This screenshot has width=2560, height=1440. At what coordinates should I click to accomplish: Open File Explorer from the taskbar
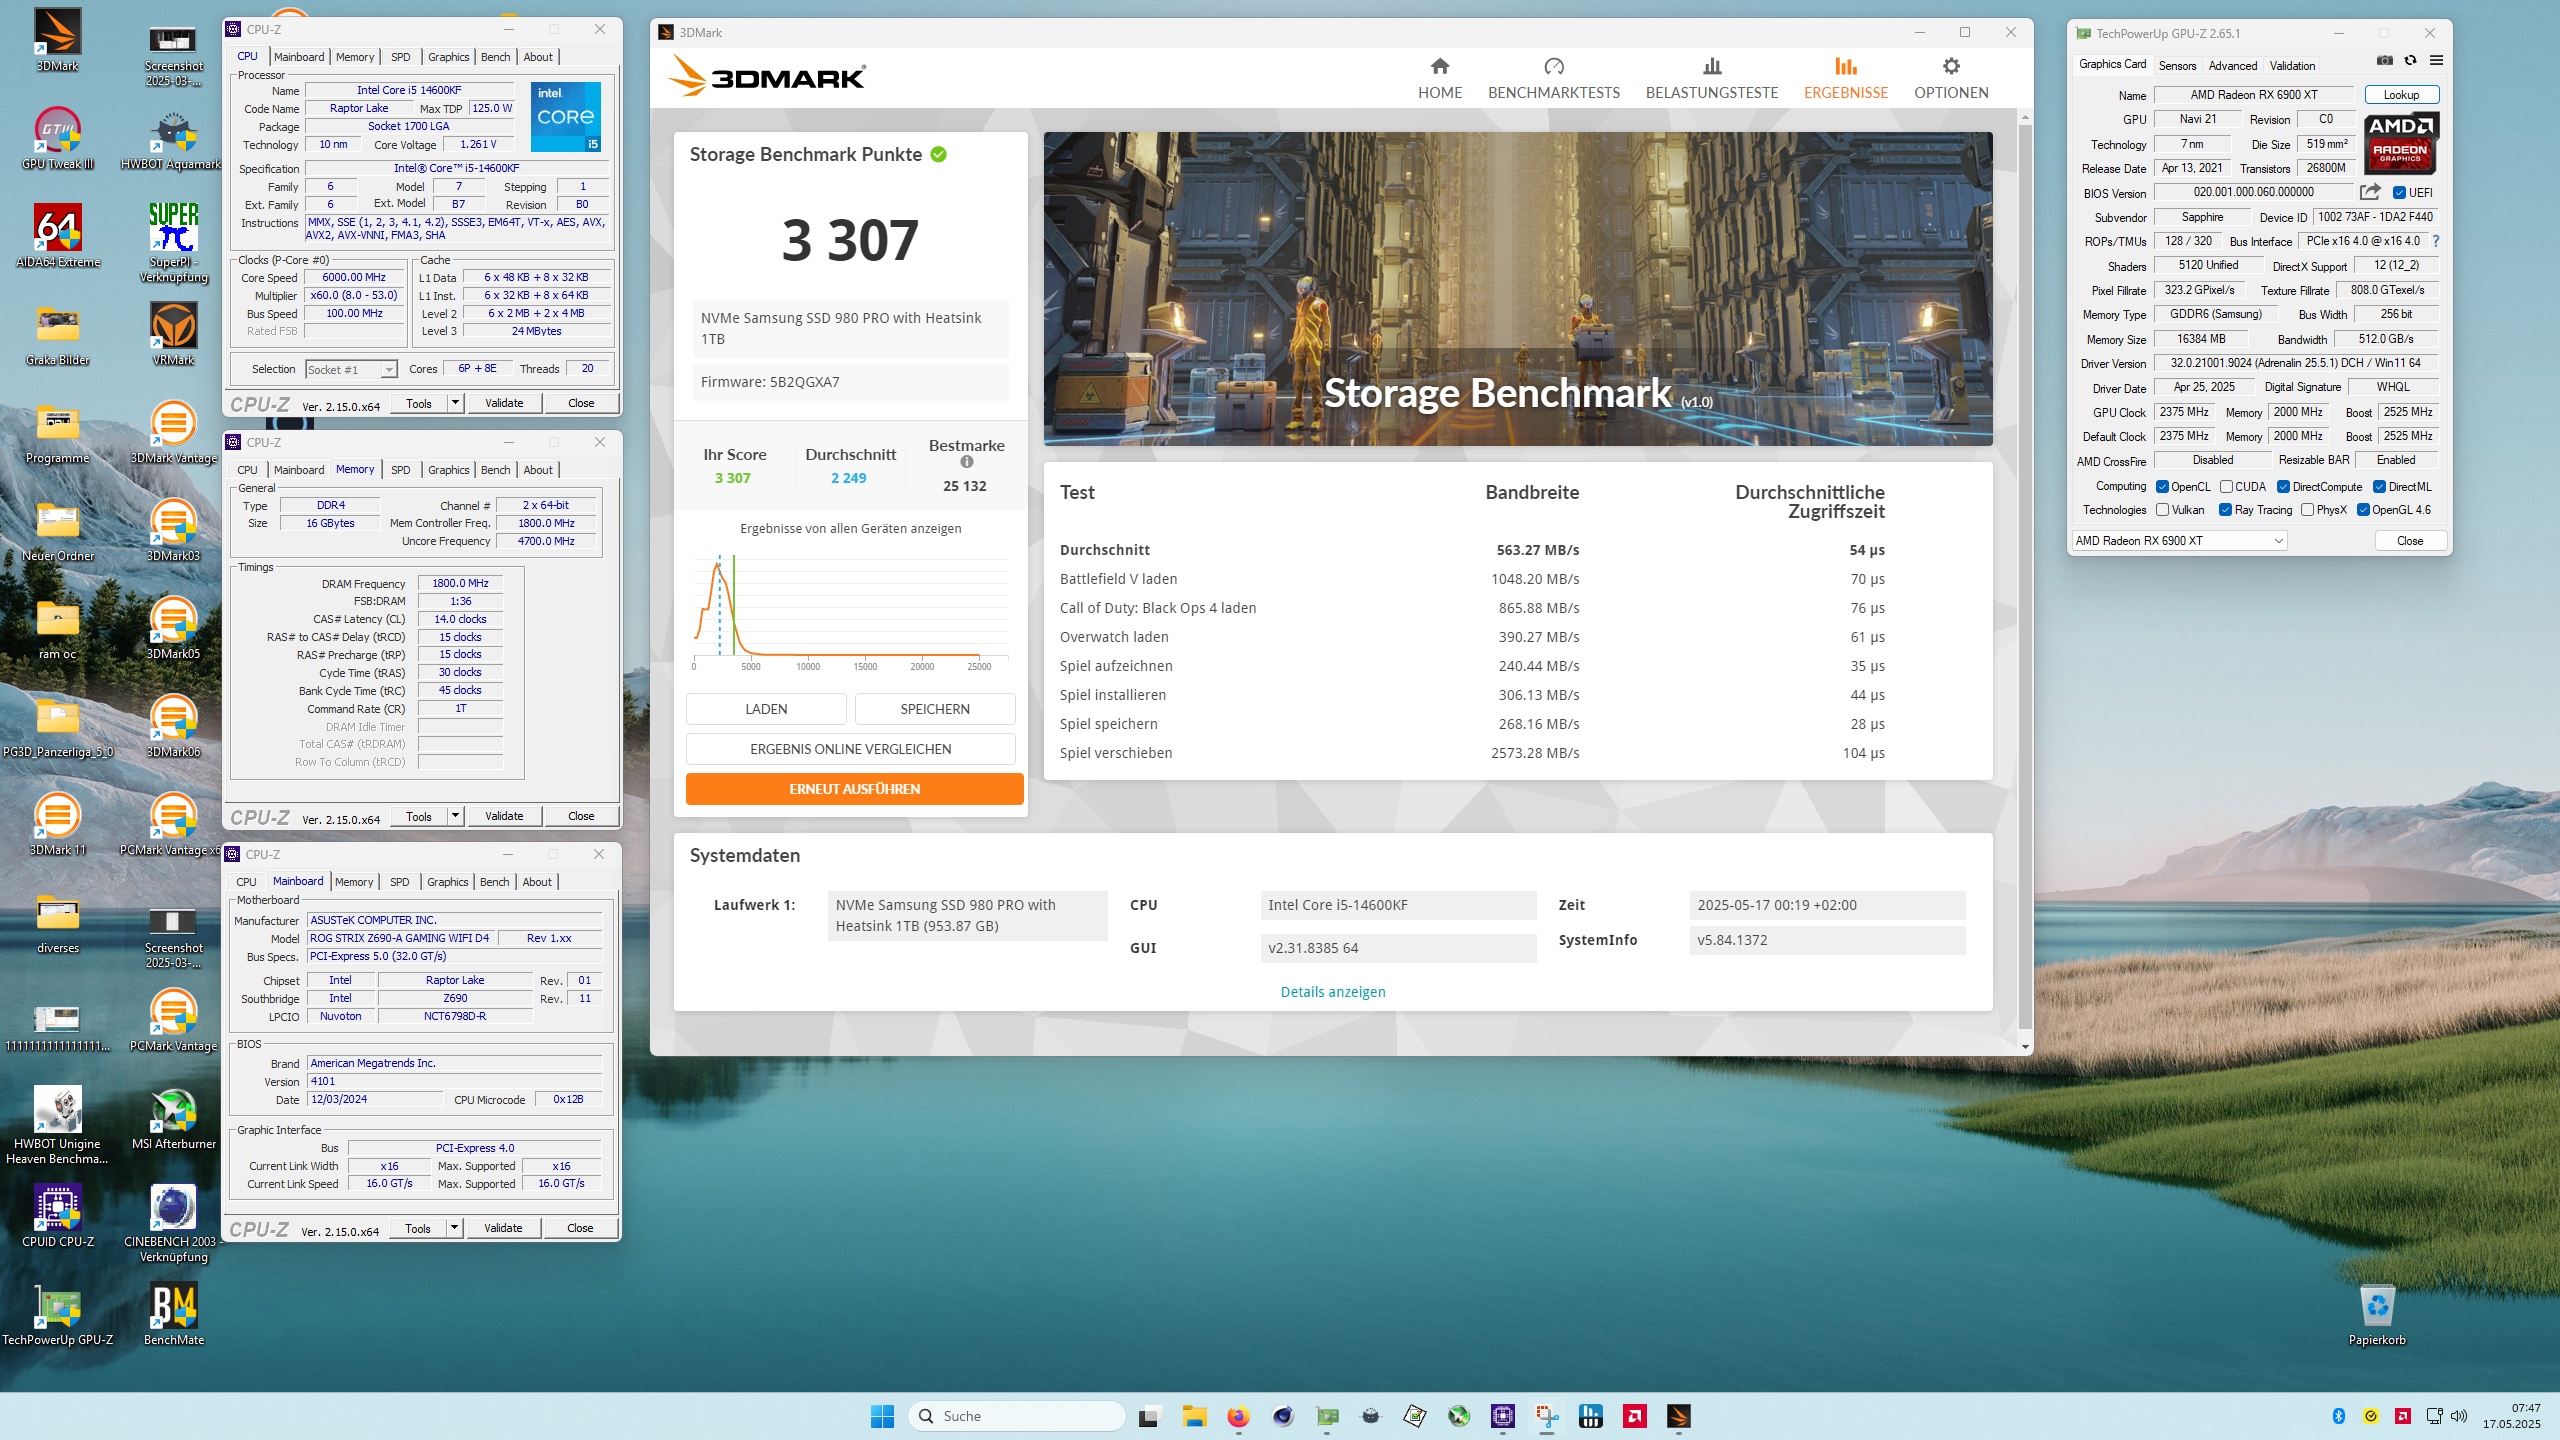[x=1194, y=1416]
